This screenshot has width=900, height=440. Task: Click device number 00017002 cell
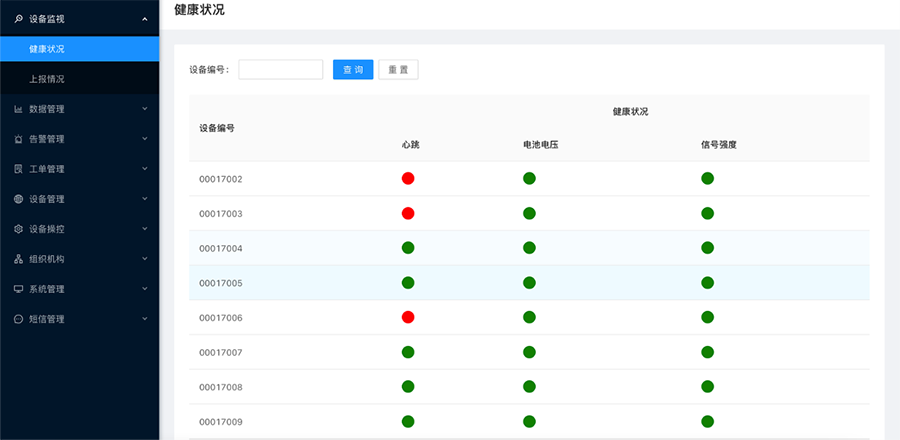point(221,179)
